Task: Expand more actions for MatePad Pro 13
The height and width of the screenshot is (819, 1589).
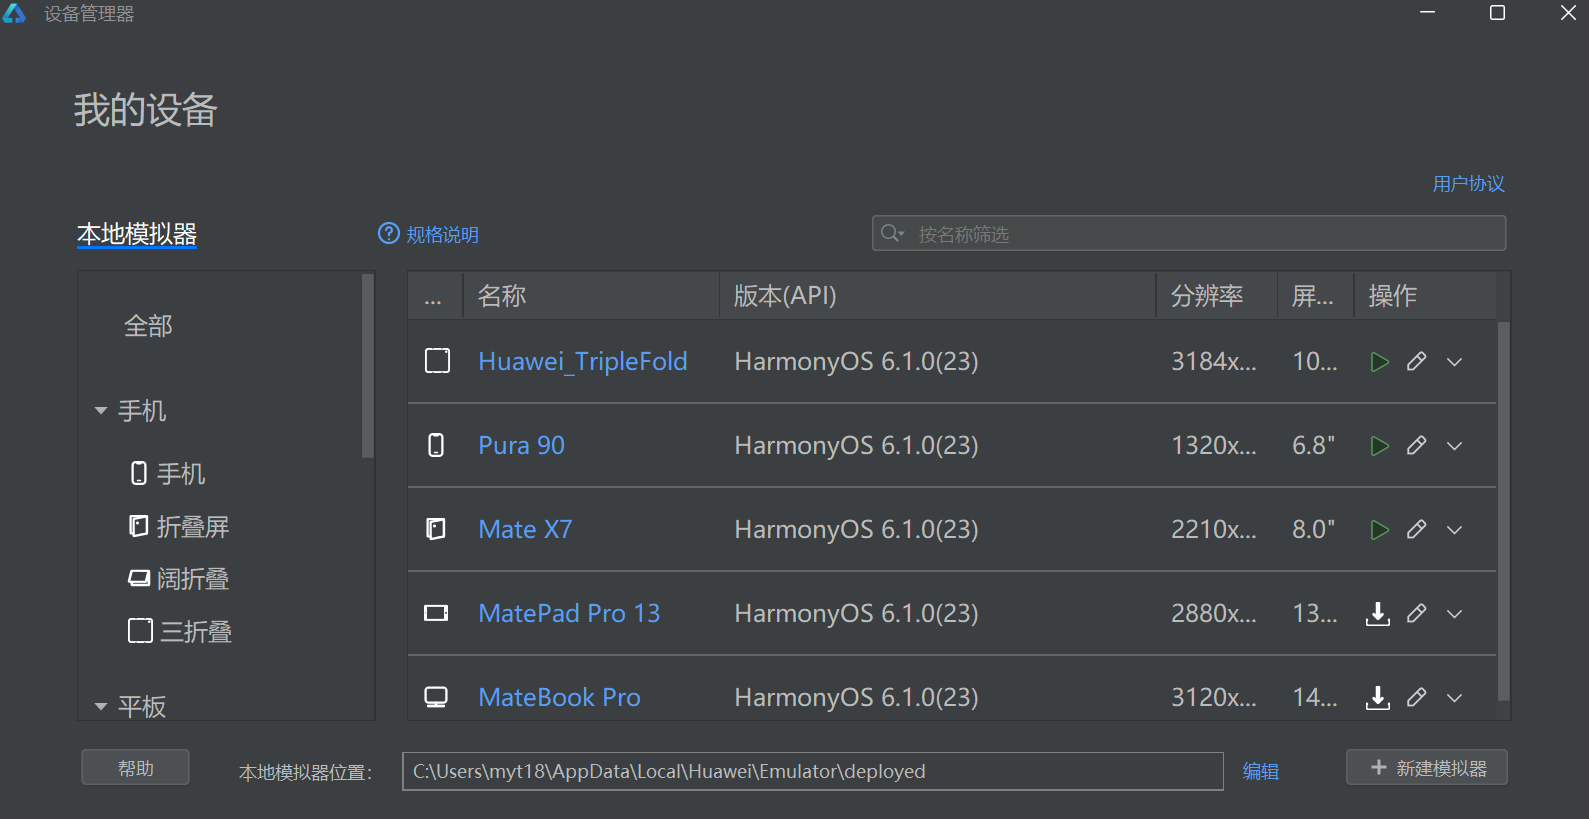Action: [1455, 614]
